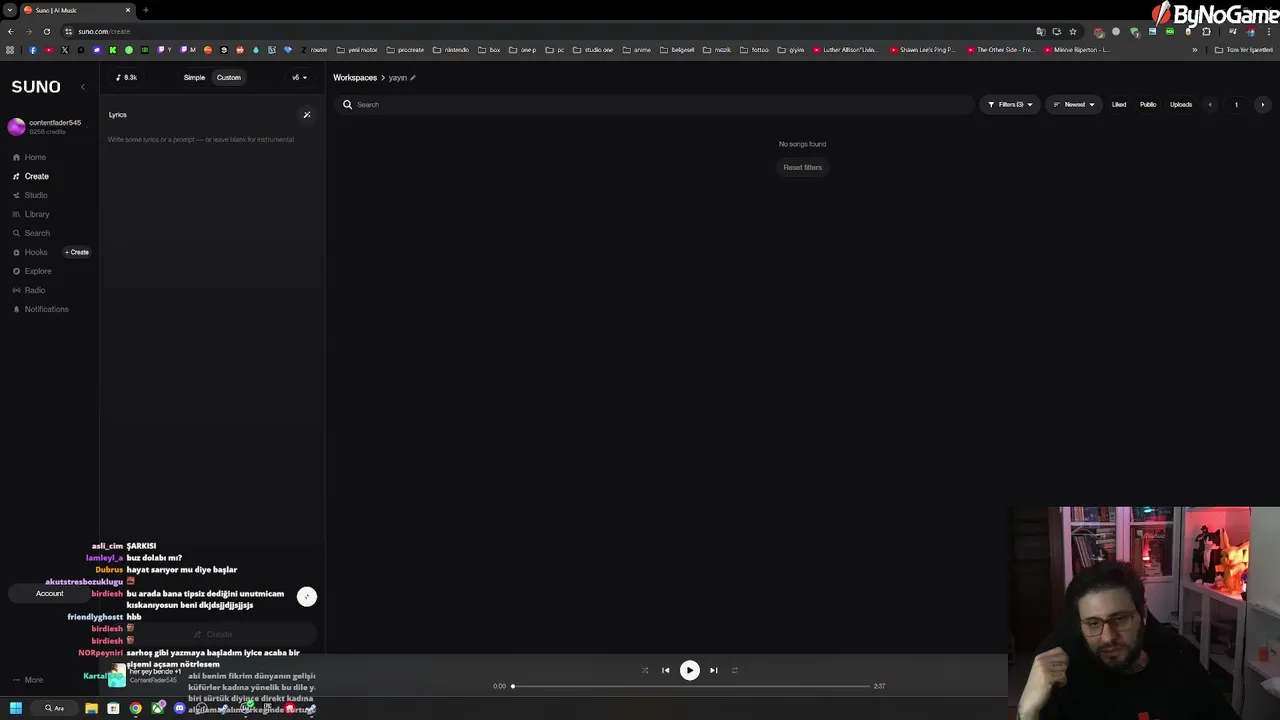Open the Newest sort dropdown
This screenshot has height=720, width=1280.
point(1074,104)
